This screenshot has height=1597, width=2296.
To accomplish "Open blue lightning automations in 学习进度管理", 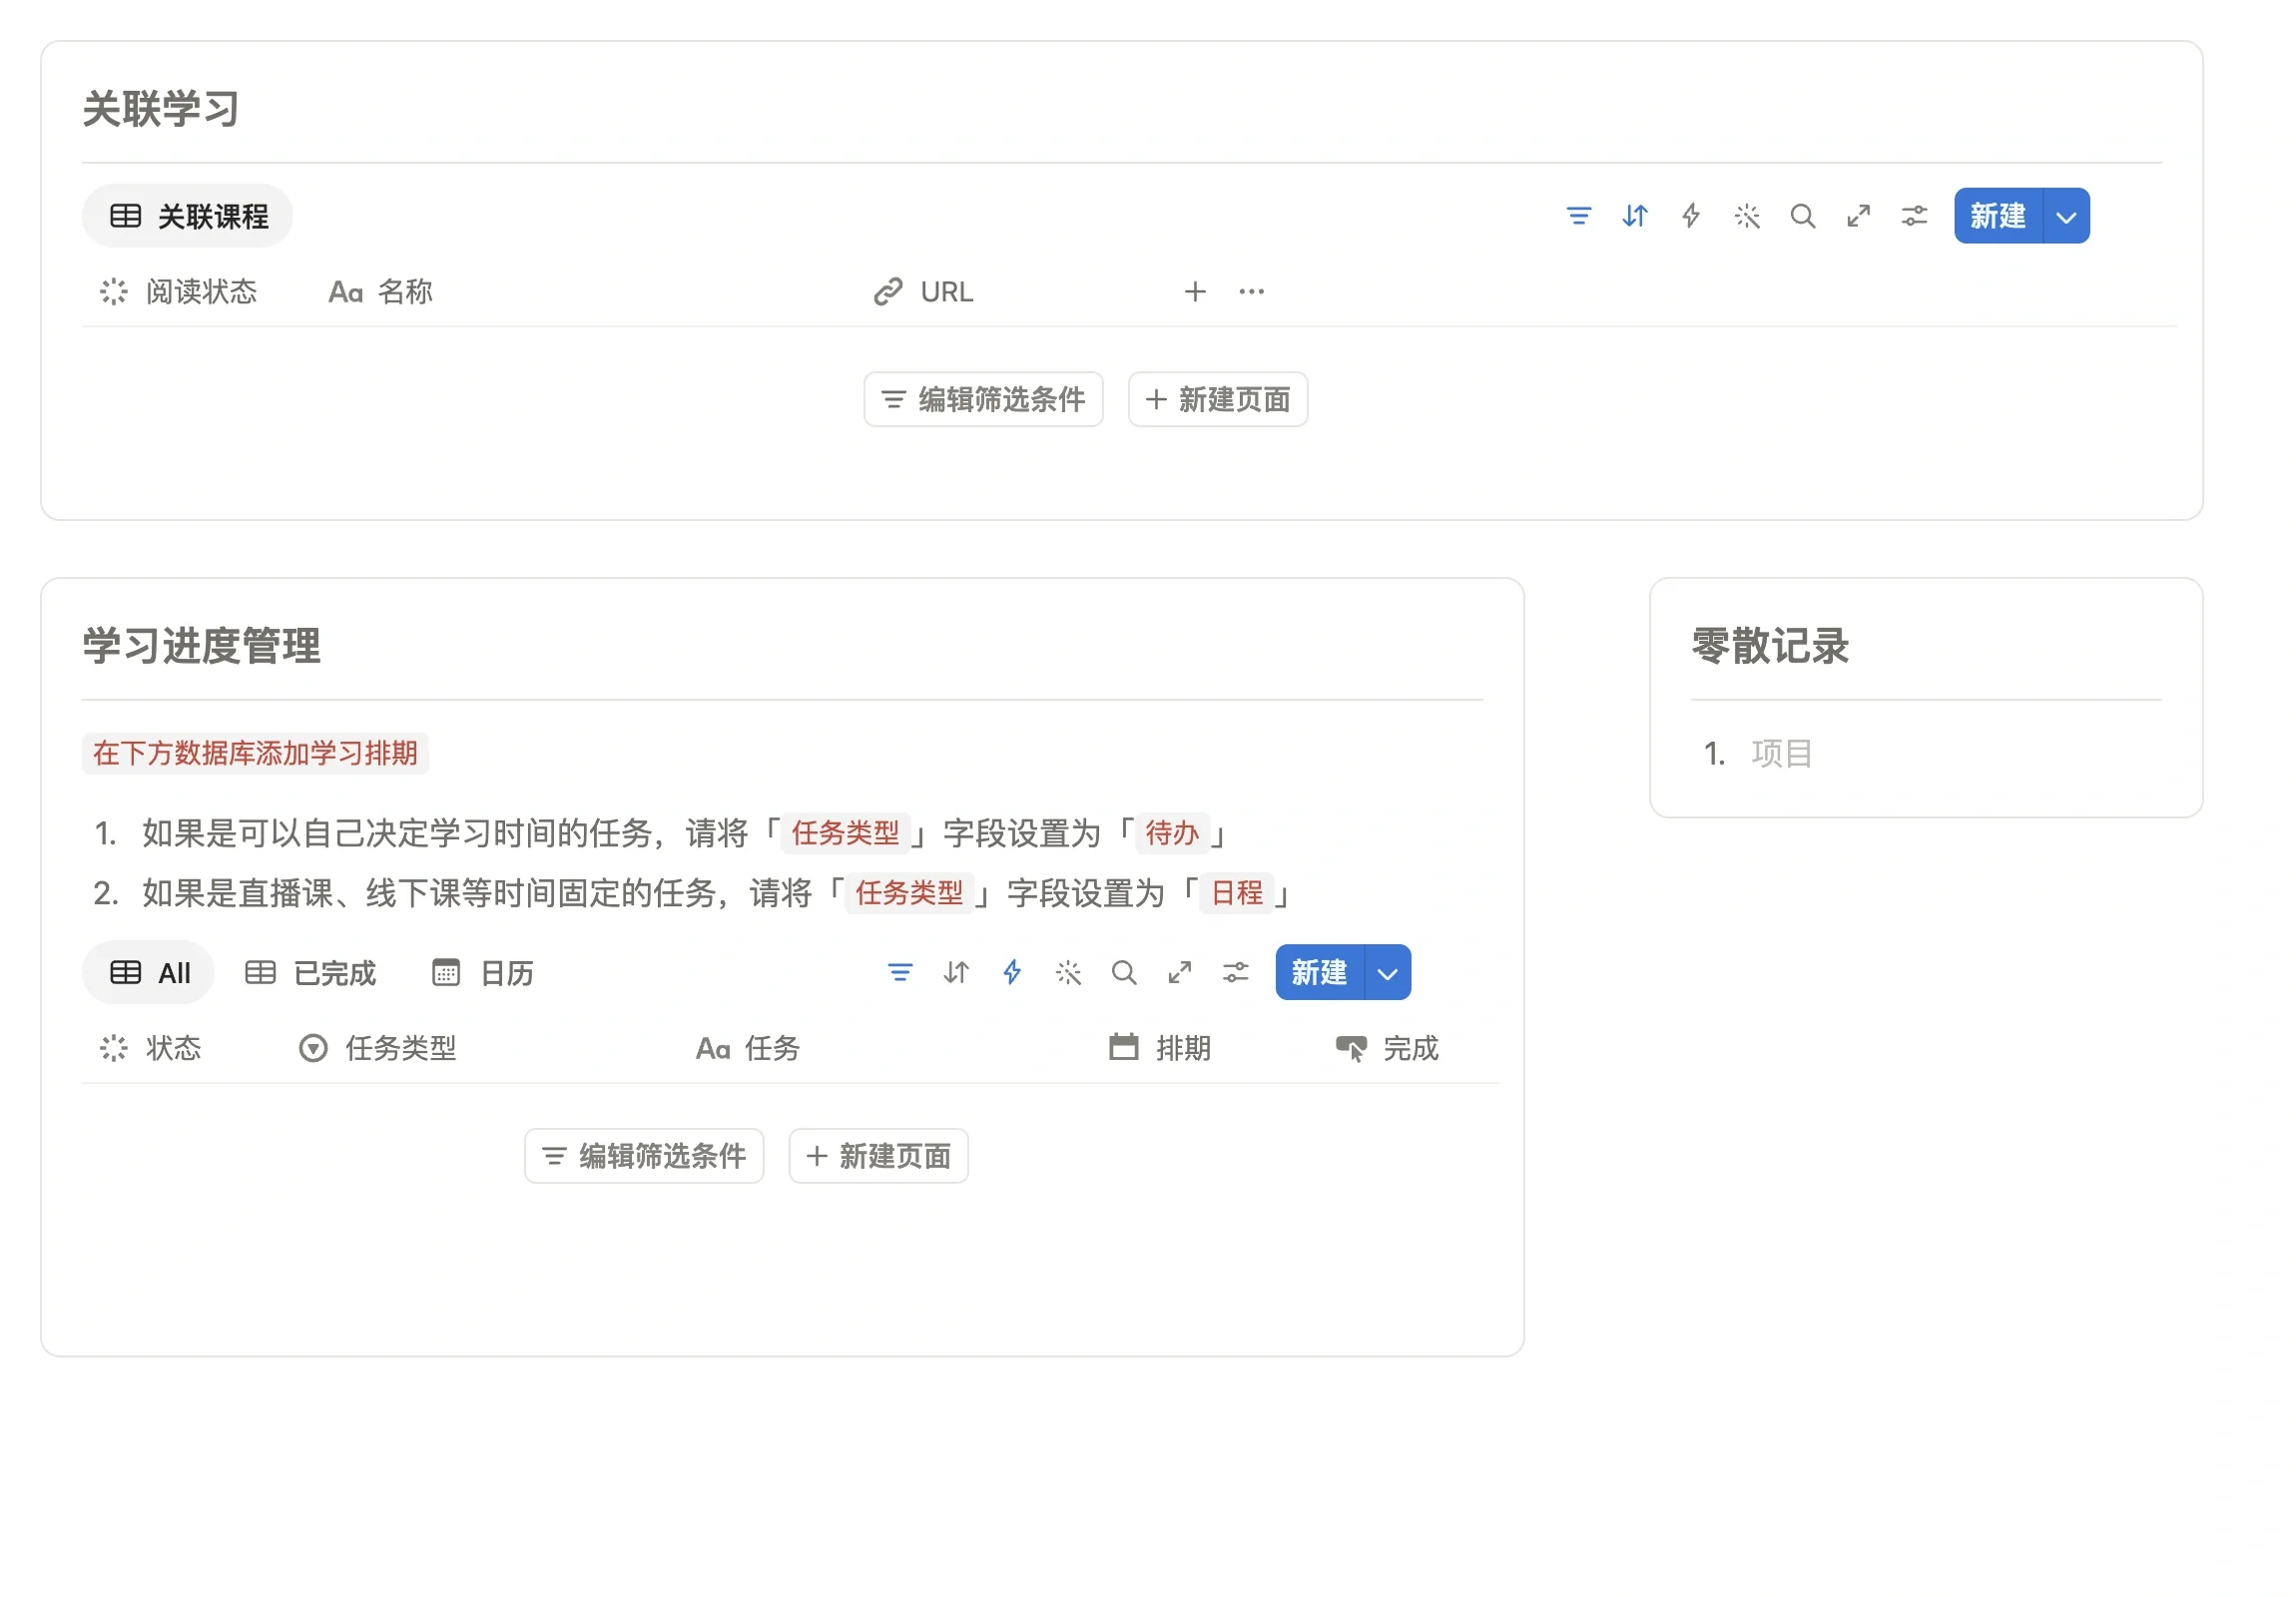I will tap(1012, 972).
